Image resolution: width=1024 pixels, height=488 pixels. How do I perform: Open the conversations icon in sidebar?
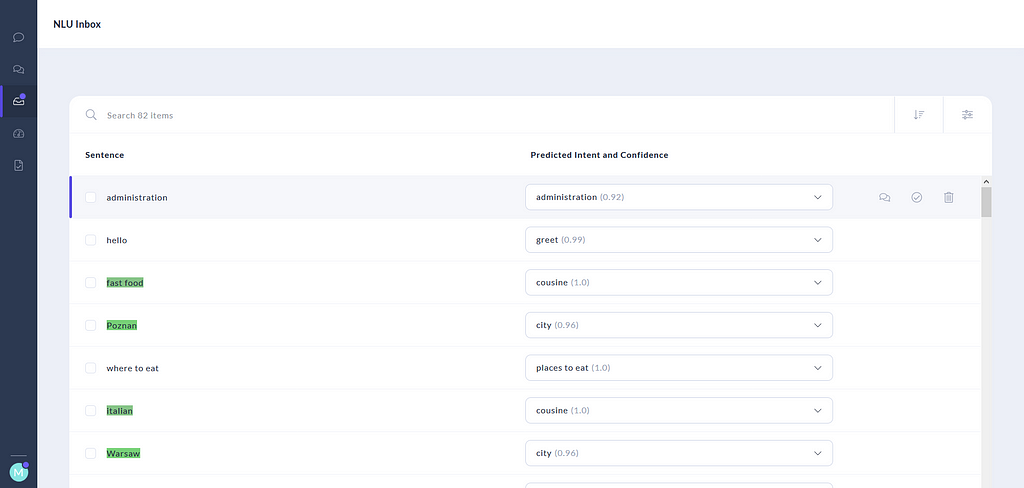tap(18, 69)
